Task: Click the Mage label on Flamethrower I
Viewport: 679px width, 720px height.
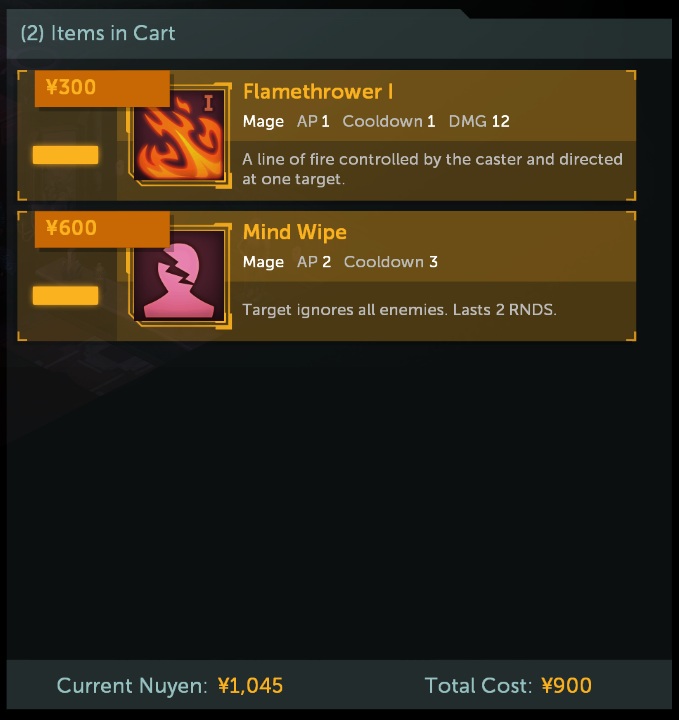Action: click(263, 122)
